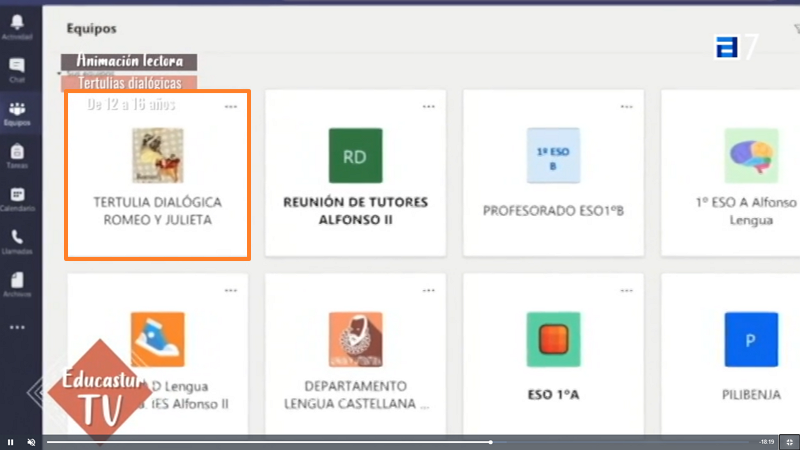Click the brain team avatar
The height and width of the screenshot is (450, 800).
pyautogui.click(x=752, y=156)
